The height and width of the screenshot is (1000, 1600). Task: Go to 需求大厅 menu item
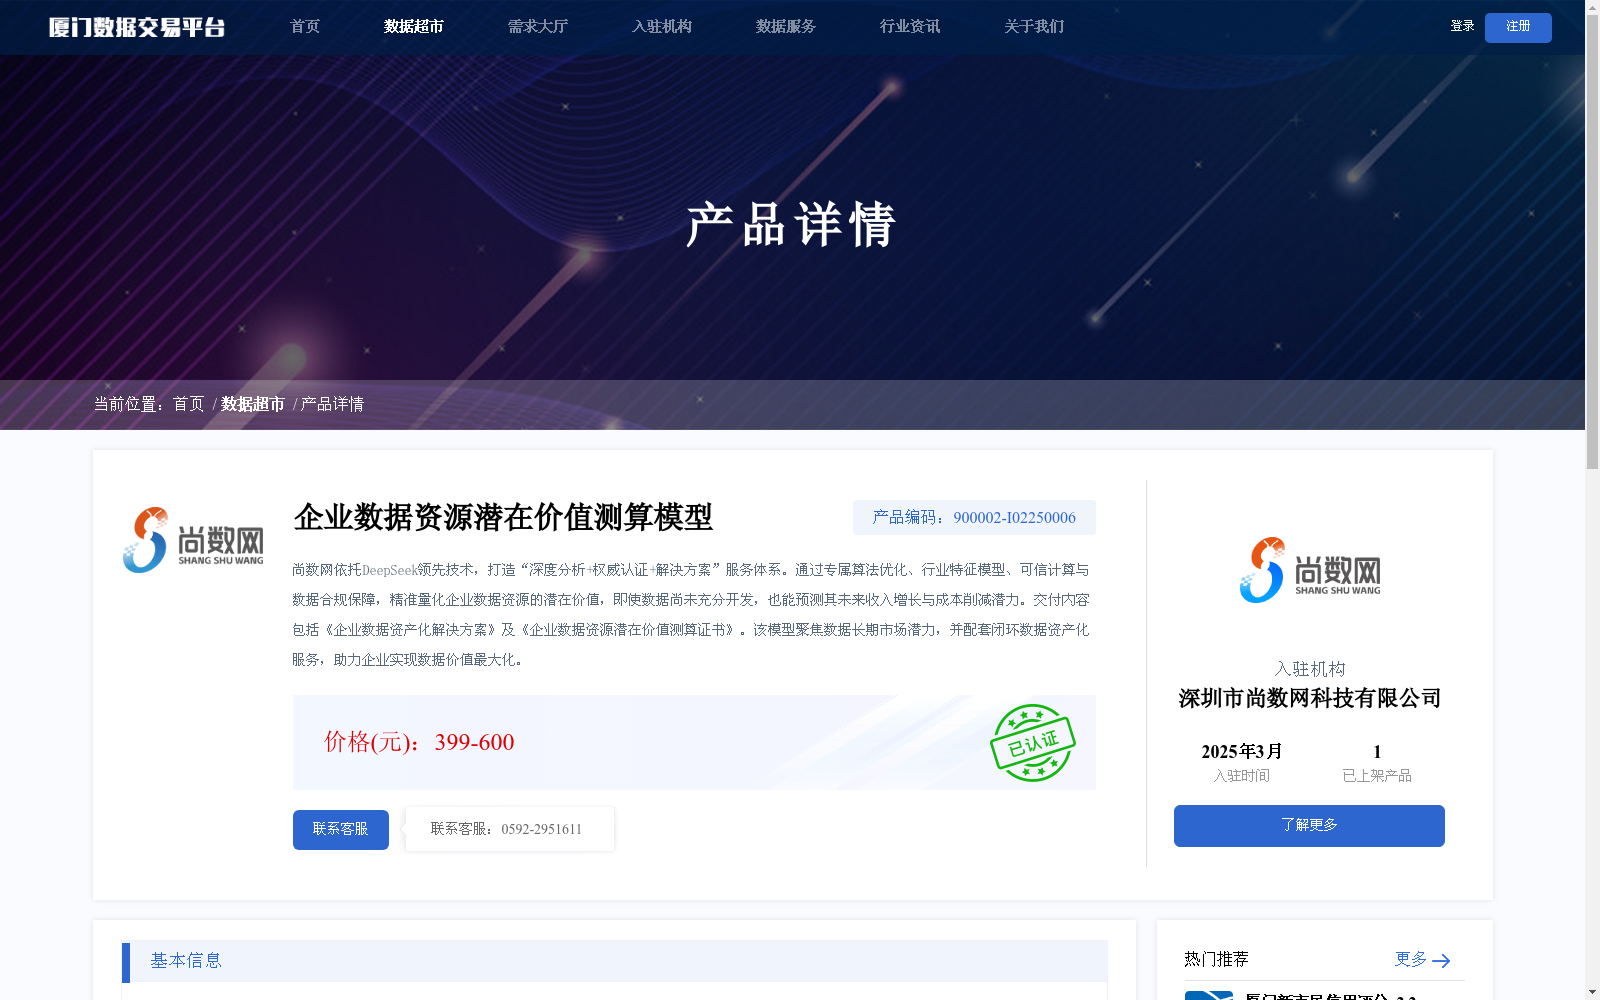[x=538, y=27]
